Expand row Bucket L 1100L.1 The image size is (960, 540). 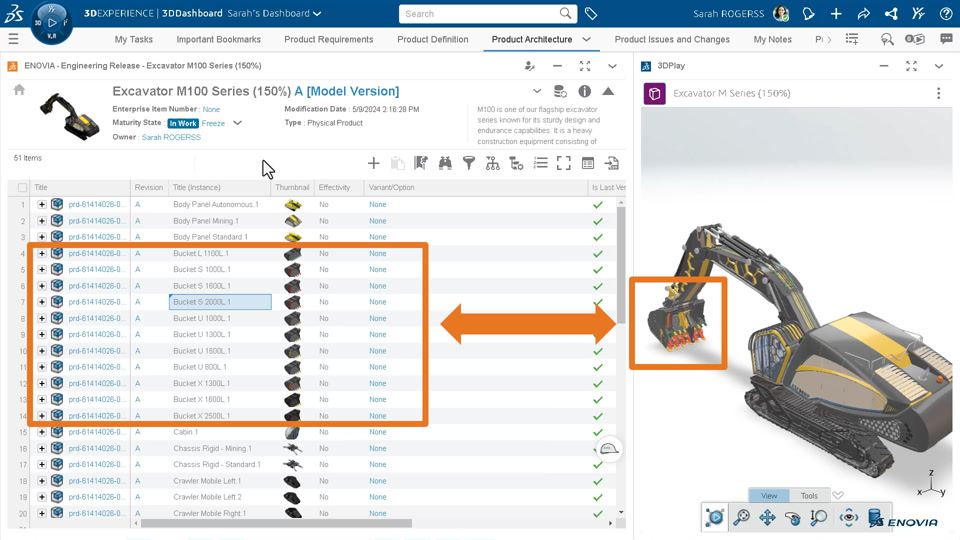42,253
